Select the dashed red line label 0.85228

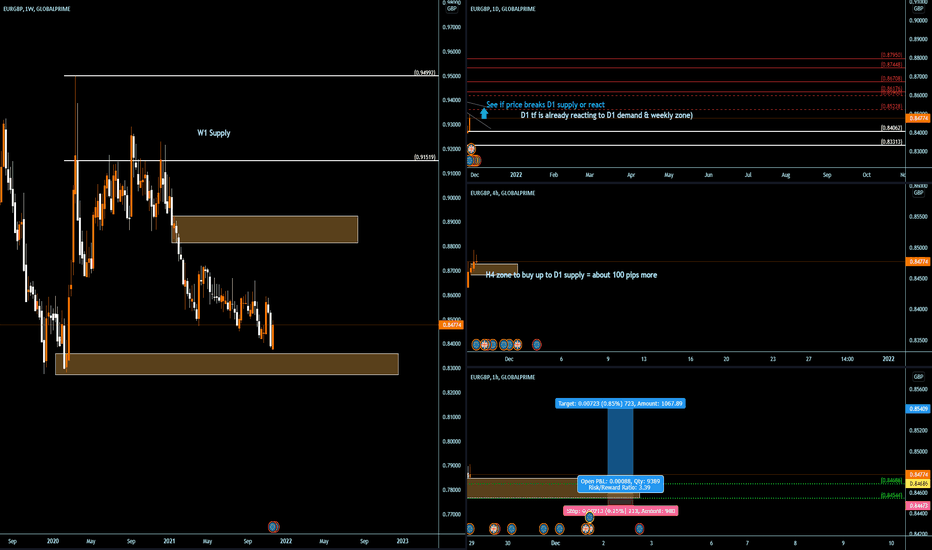click(x=892, y=107)
